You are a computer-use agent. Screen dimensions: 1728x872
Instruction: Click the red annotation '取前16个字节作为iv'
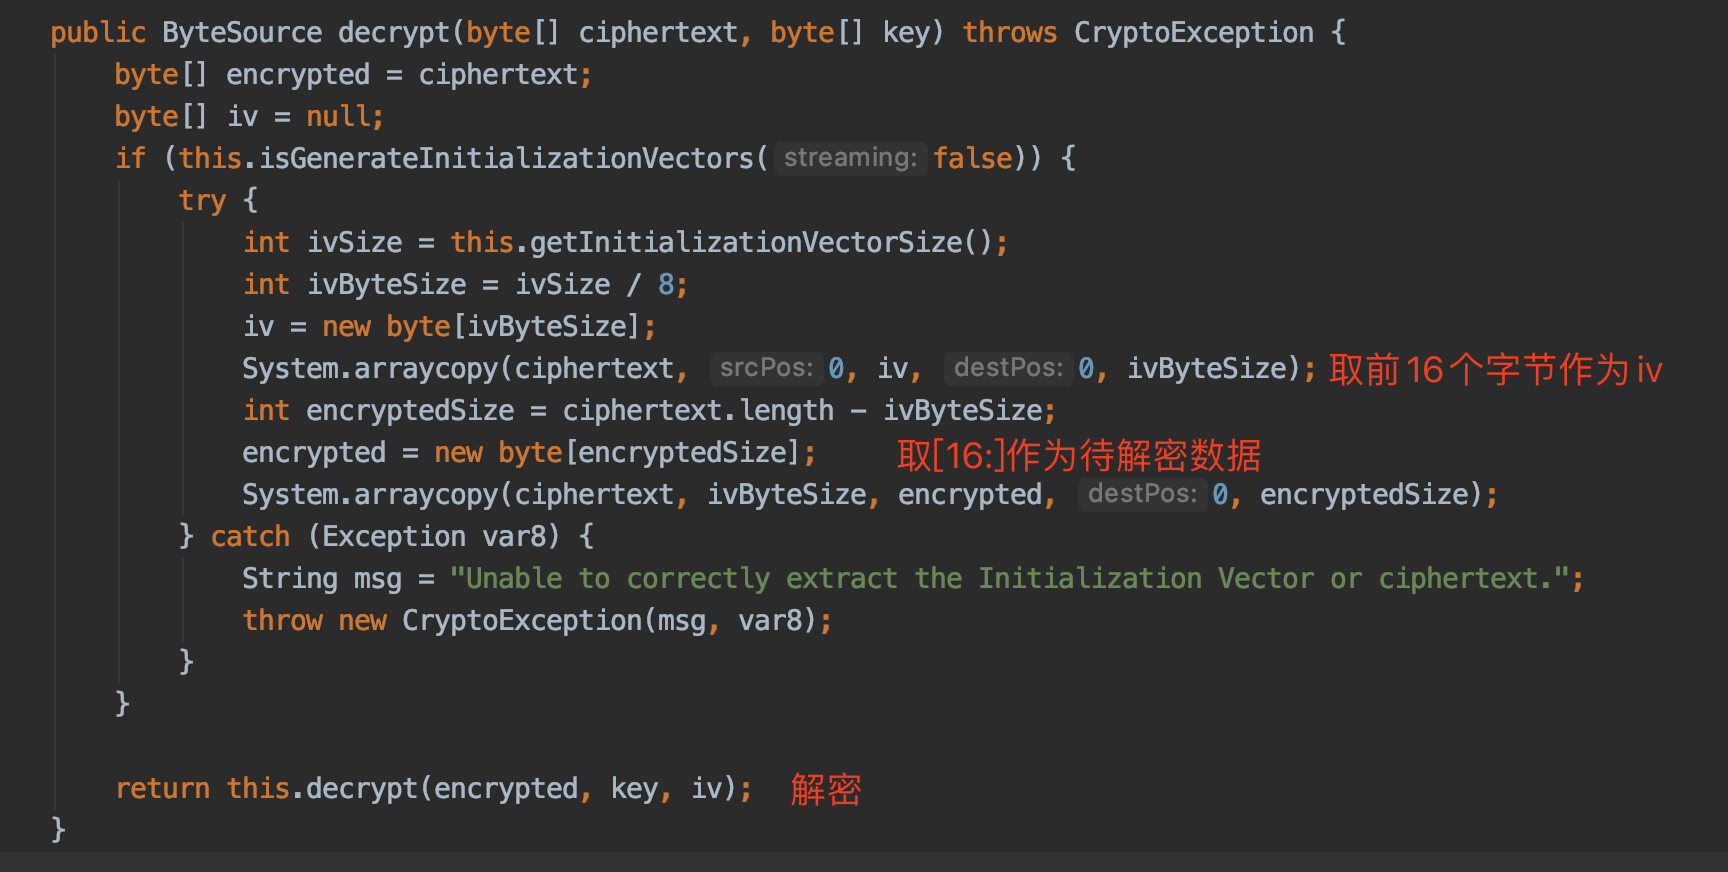[x=1495, y=370]
